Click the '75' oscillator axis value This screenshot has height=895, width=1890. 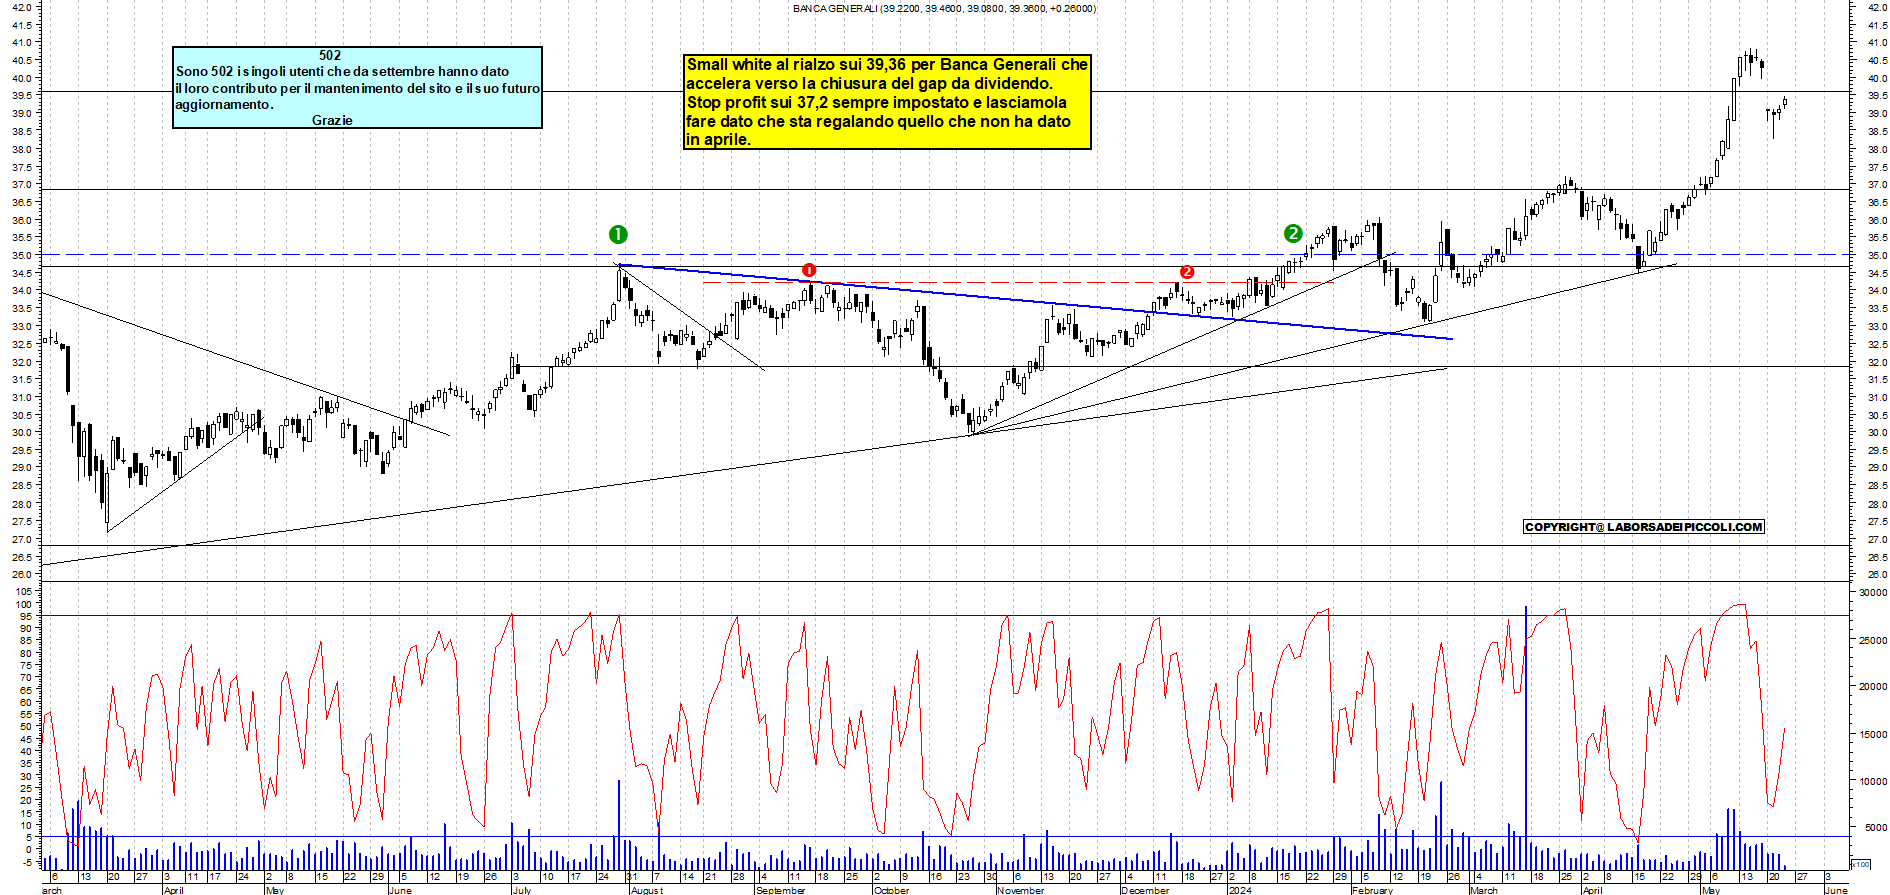pyautogui.click(x=26, y=666)
